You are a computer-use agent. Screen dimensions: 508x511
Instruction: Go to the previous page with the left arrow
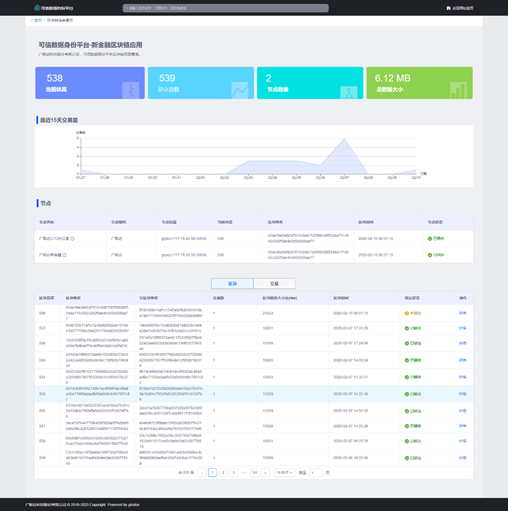[x=202, y=473]
